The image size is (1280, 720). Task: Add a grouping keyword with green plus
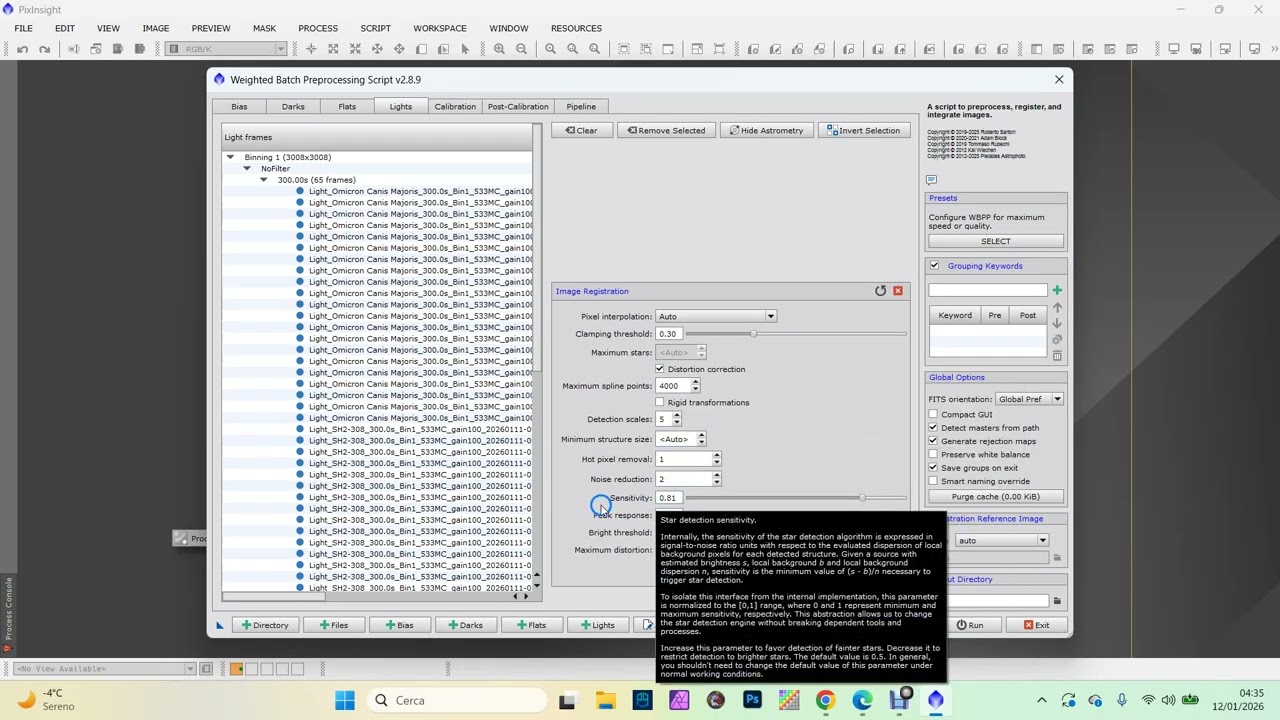point(1057,290)
